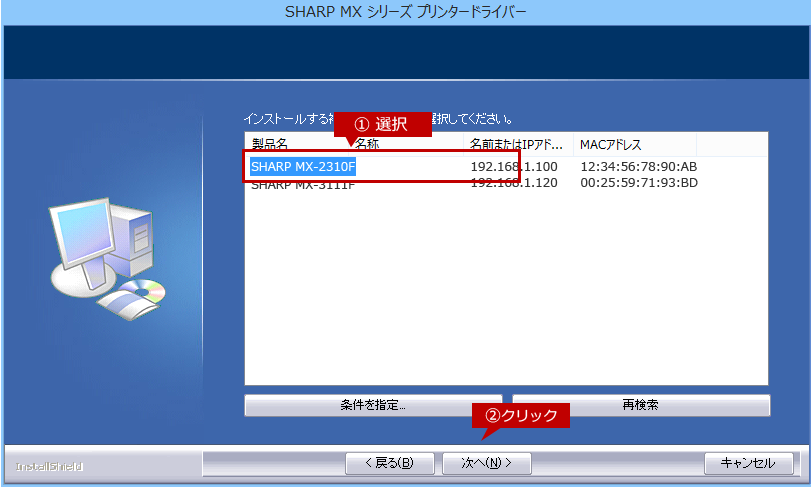Click the red ②クリック callout label
Screen dimensions: 811x487
pyautogui.click(x=520, y=415)
